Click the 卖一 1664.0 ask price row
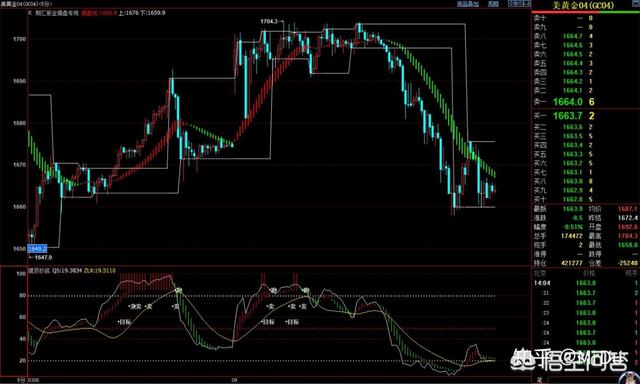This screenshot has height=384, width=640. coord(586,102)
